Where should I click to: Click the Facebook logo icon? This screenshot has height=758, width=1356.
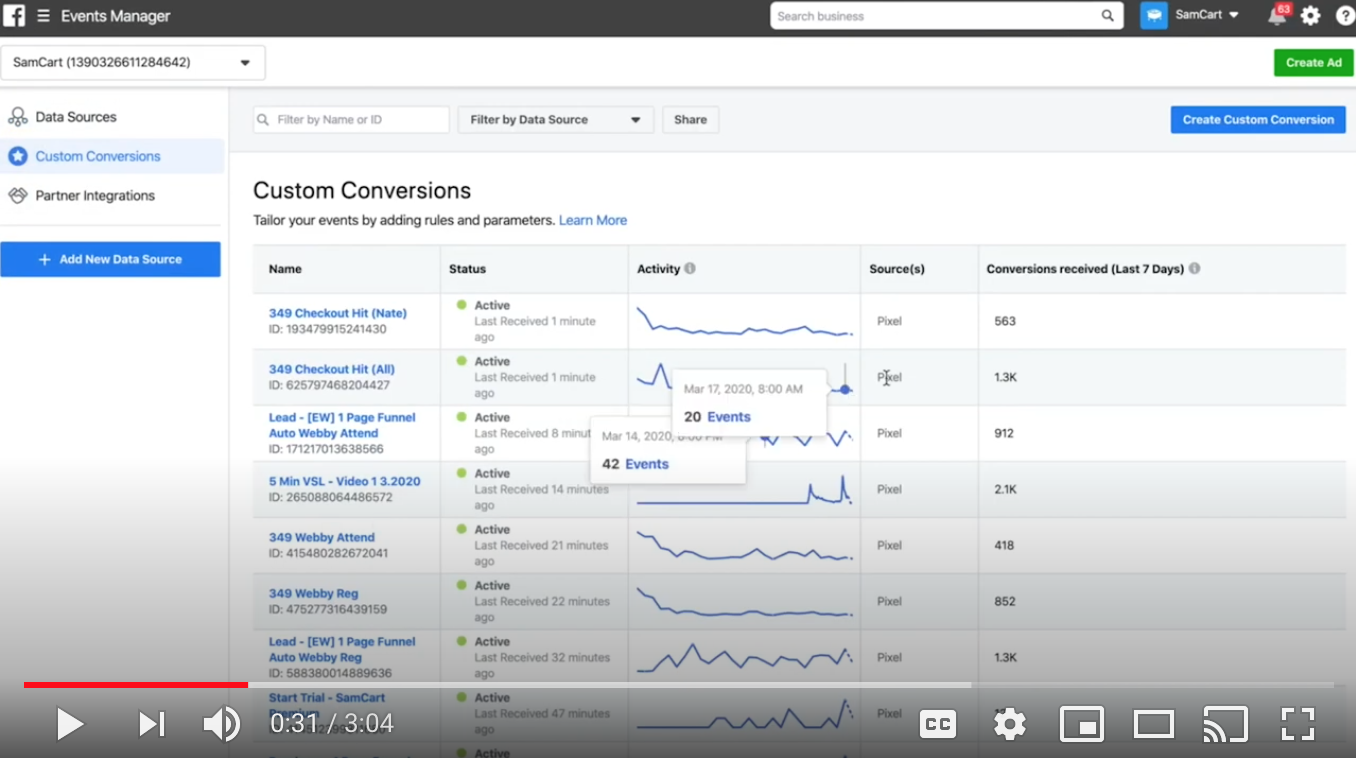[x=15, y=16]
